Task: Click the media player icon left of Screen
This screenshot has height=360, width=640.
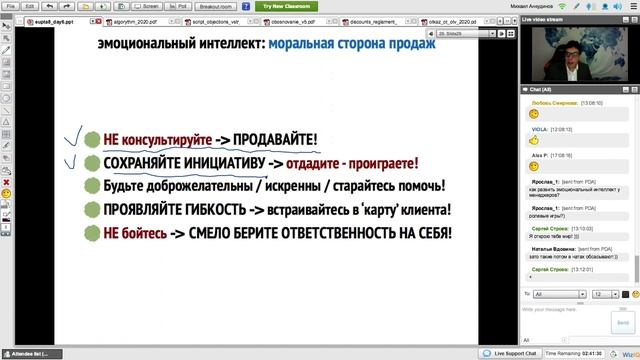Action: coord(121,6)
